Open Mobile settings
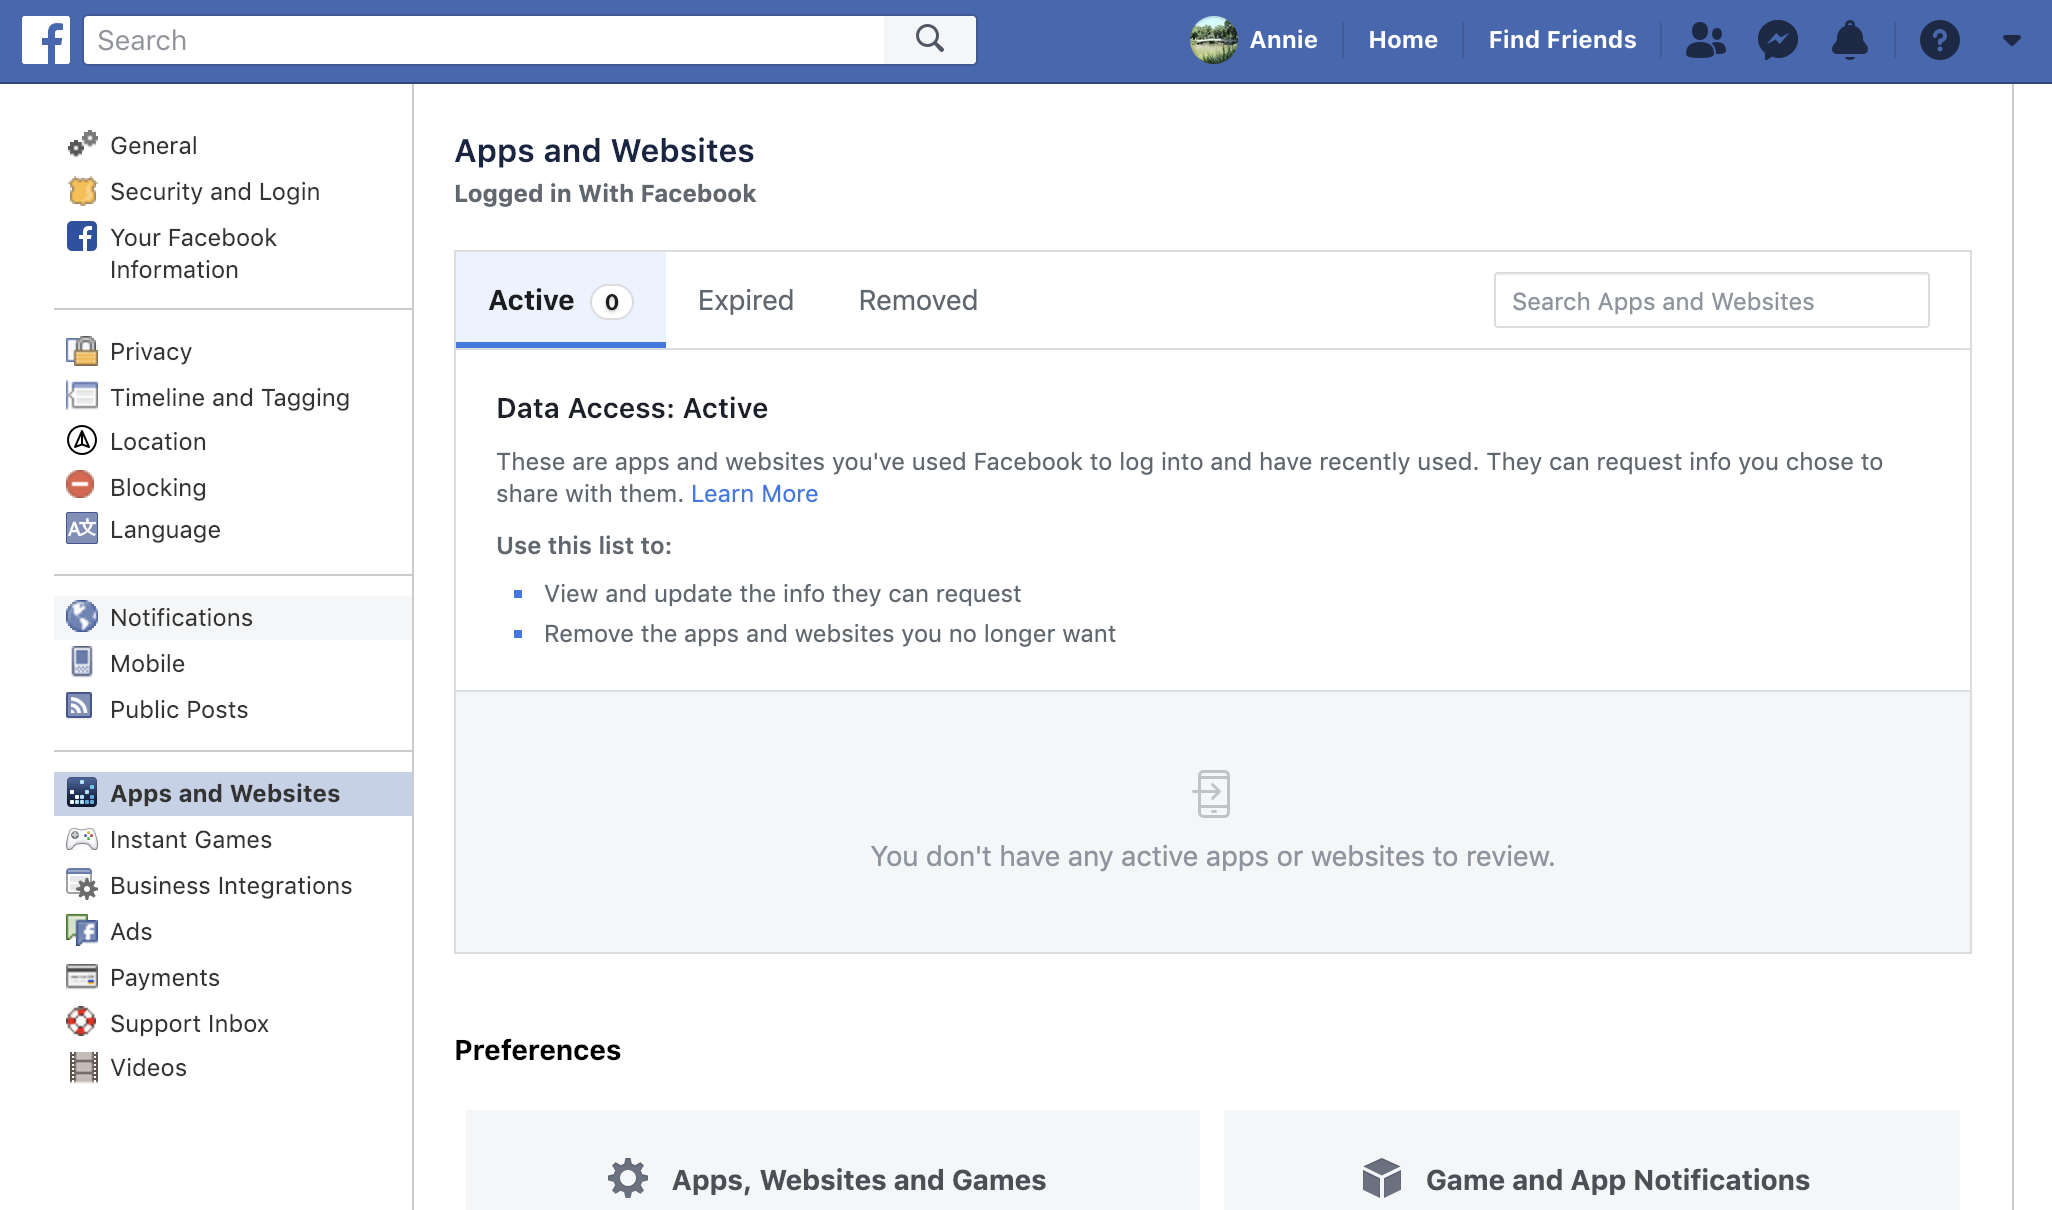 click(x=148, y=664)
